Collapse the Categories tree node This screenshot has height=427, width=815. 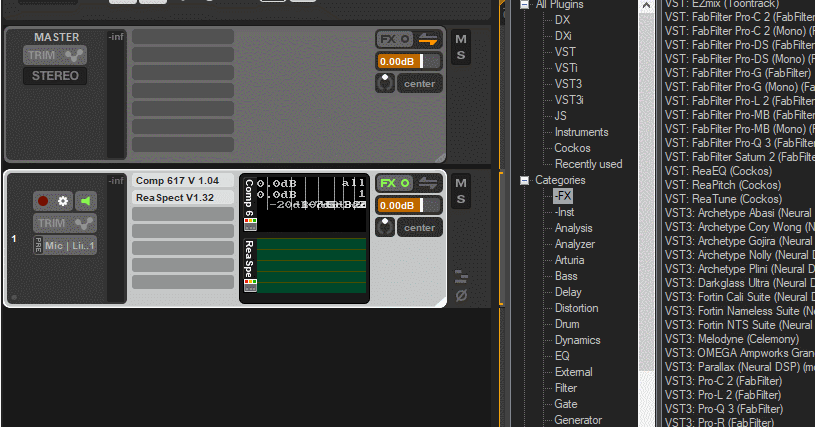pos(524,180)
